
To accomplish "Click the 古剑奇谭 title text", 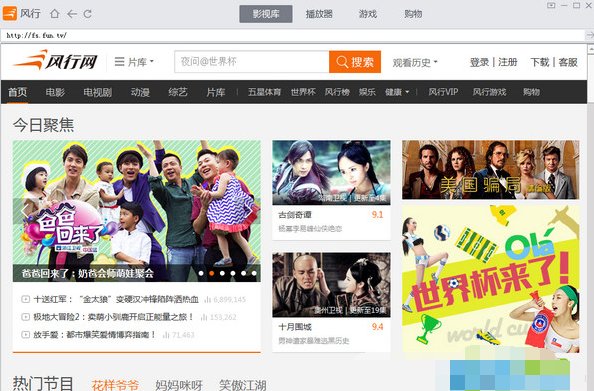I will click(295, 215).
